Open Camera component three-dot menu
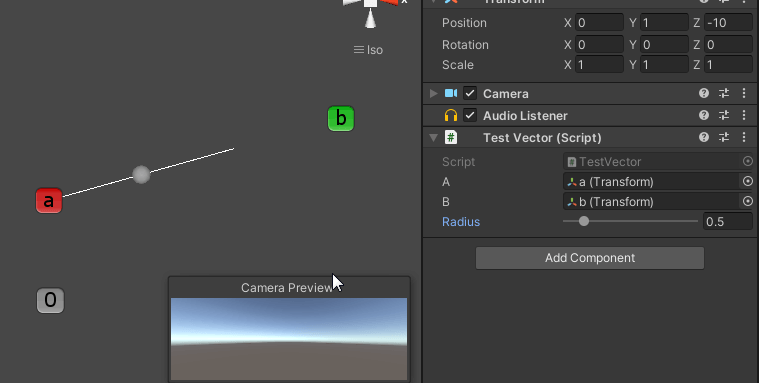Image resolution: width=759 pixels, height=383 pixels. [744, 93]
